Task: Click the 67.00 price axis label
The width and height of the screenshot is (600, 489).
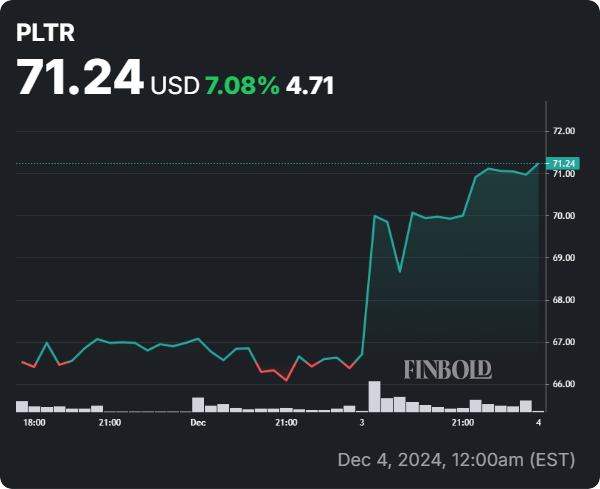Action: pyautogui.click(x=564, y=342)
